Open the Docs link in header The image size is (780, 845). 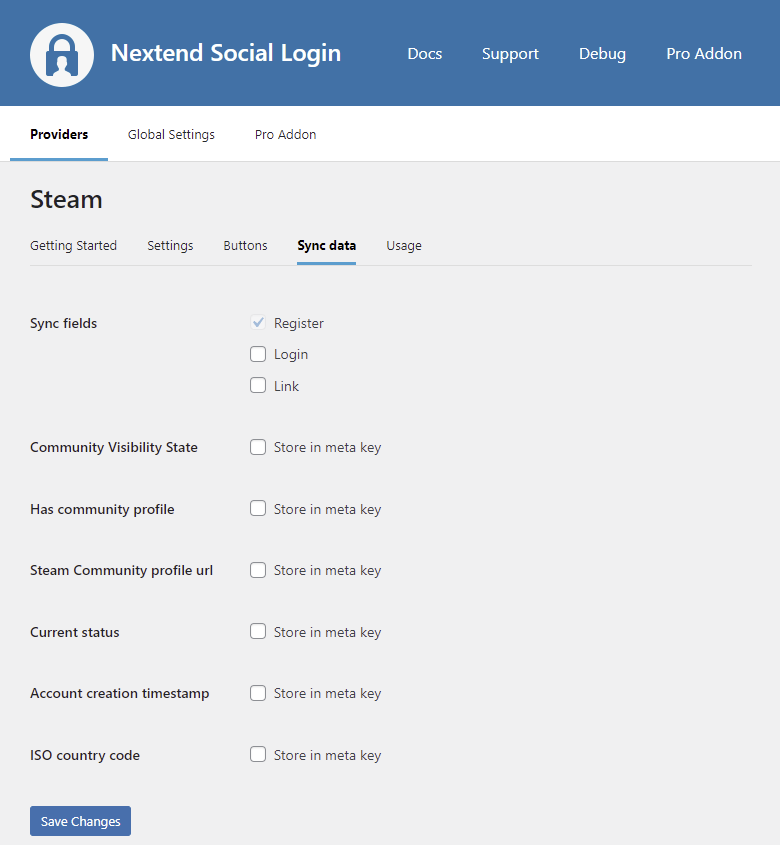[425, 54]
